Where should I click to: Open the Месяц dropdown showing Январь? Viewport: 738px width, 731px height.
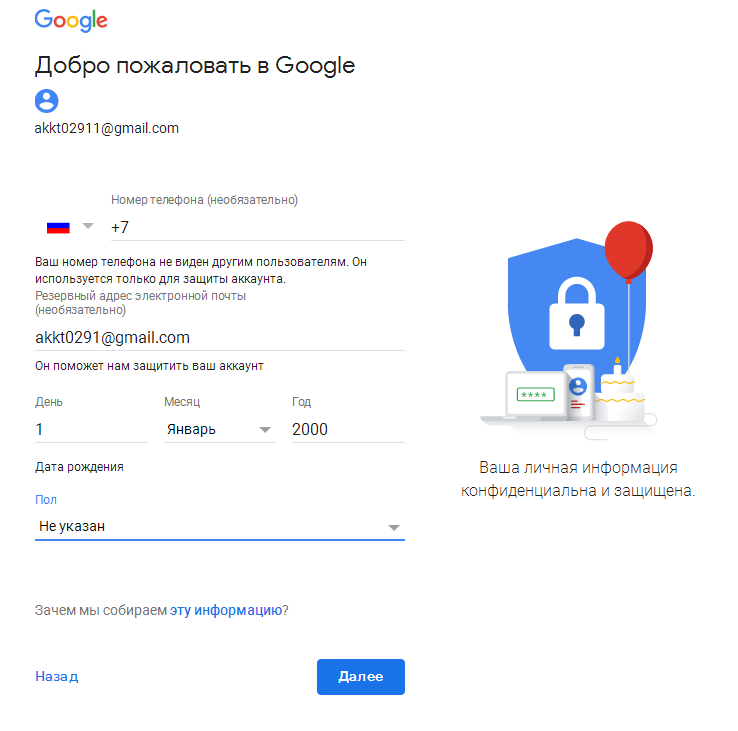pyautogui.click(x=219, y=429)
